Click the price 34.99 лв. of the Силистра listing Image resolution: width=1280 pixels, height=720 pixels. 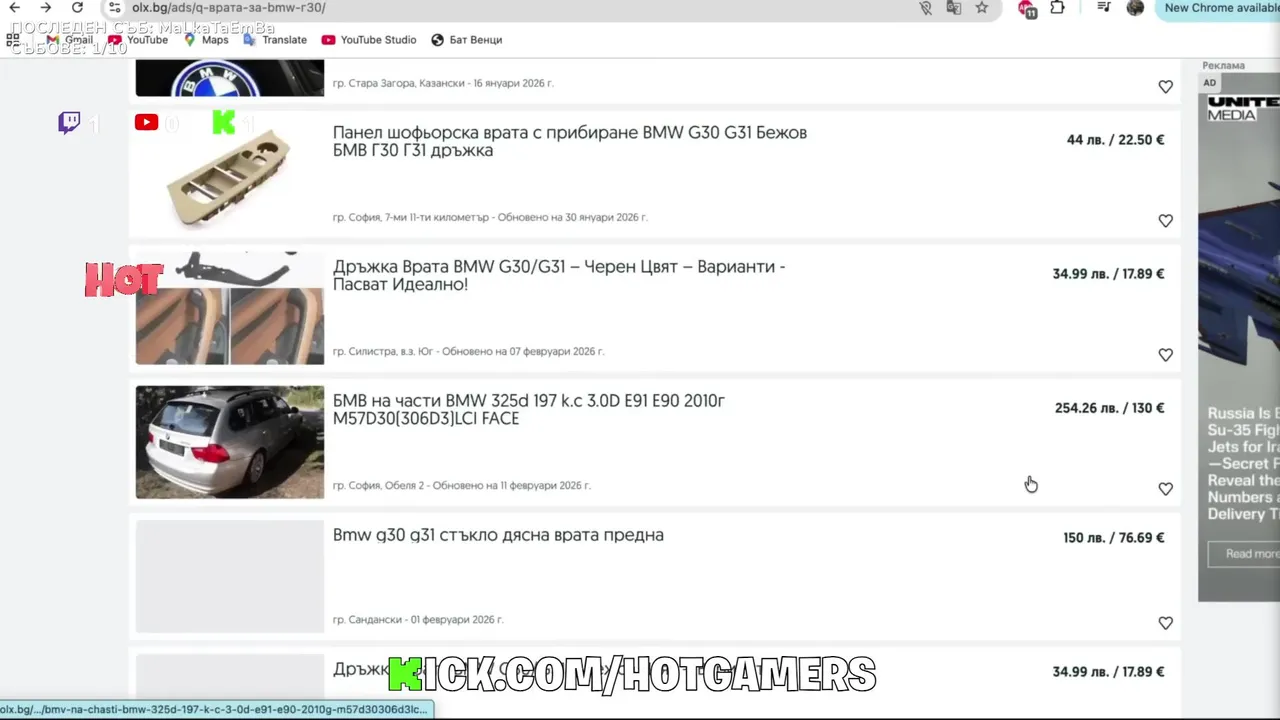1108,274
